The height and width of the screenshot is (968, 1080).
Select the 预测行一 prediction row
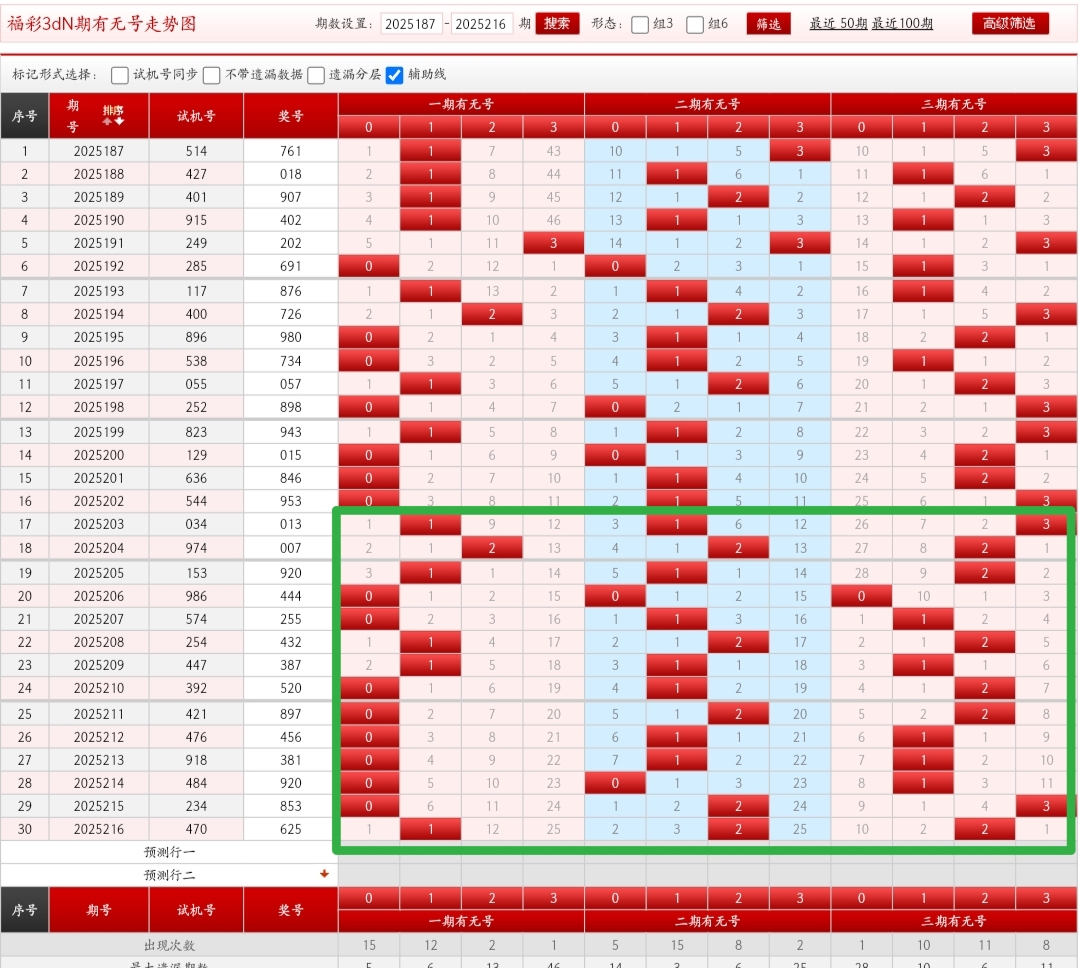point(169,852)
